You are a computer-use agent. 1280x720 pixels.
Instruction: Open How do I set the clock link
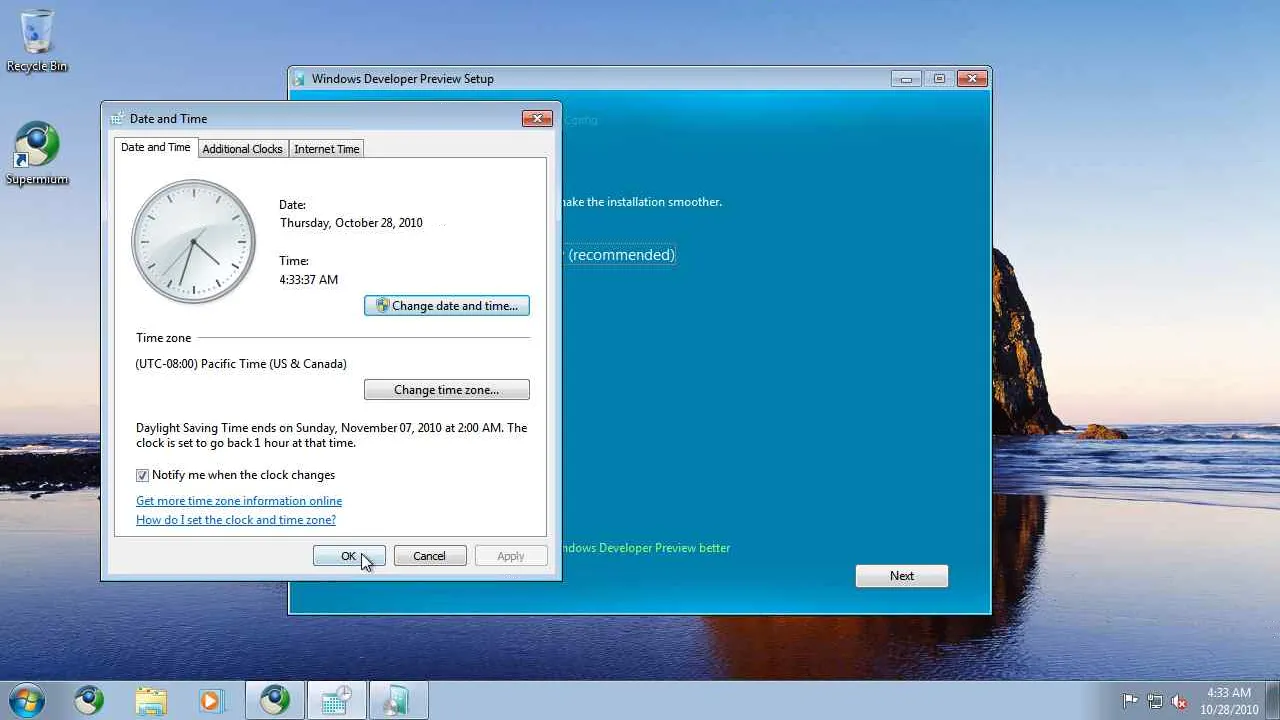(236, 520)
